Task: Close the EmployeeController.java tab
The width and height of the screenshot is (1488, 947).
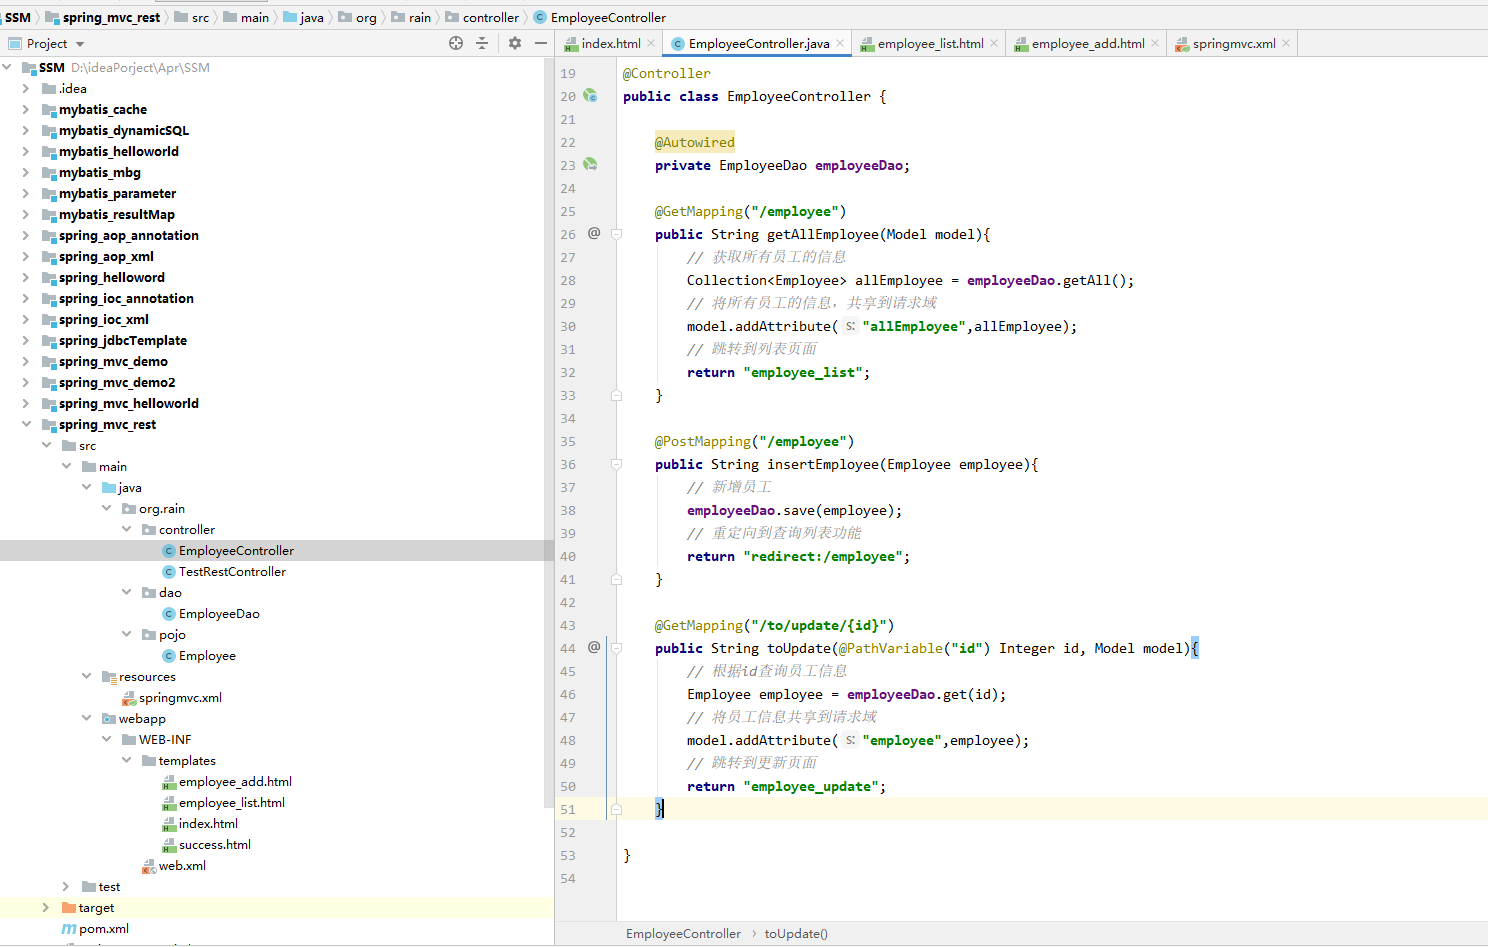Action: 840,43
